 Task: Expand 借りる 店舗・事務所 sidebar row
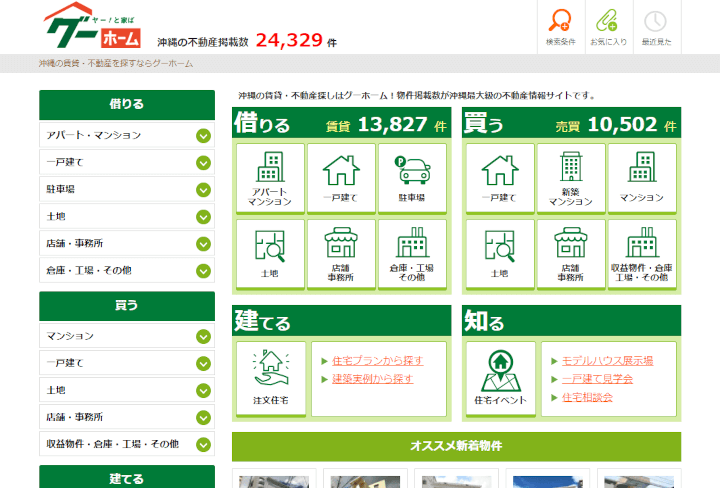coord(127,243)
